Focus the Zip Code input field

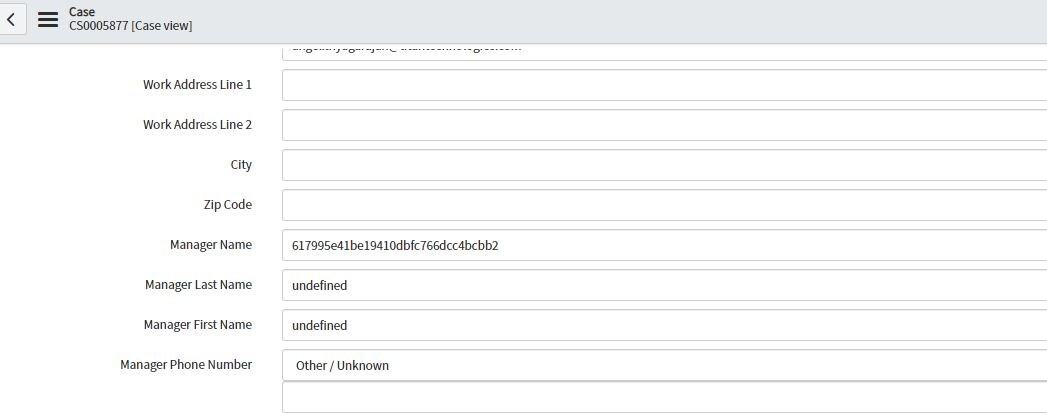664,205
